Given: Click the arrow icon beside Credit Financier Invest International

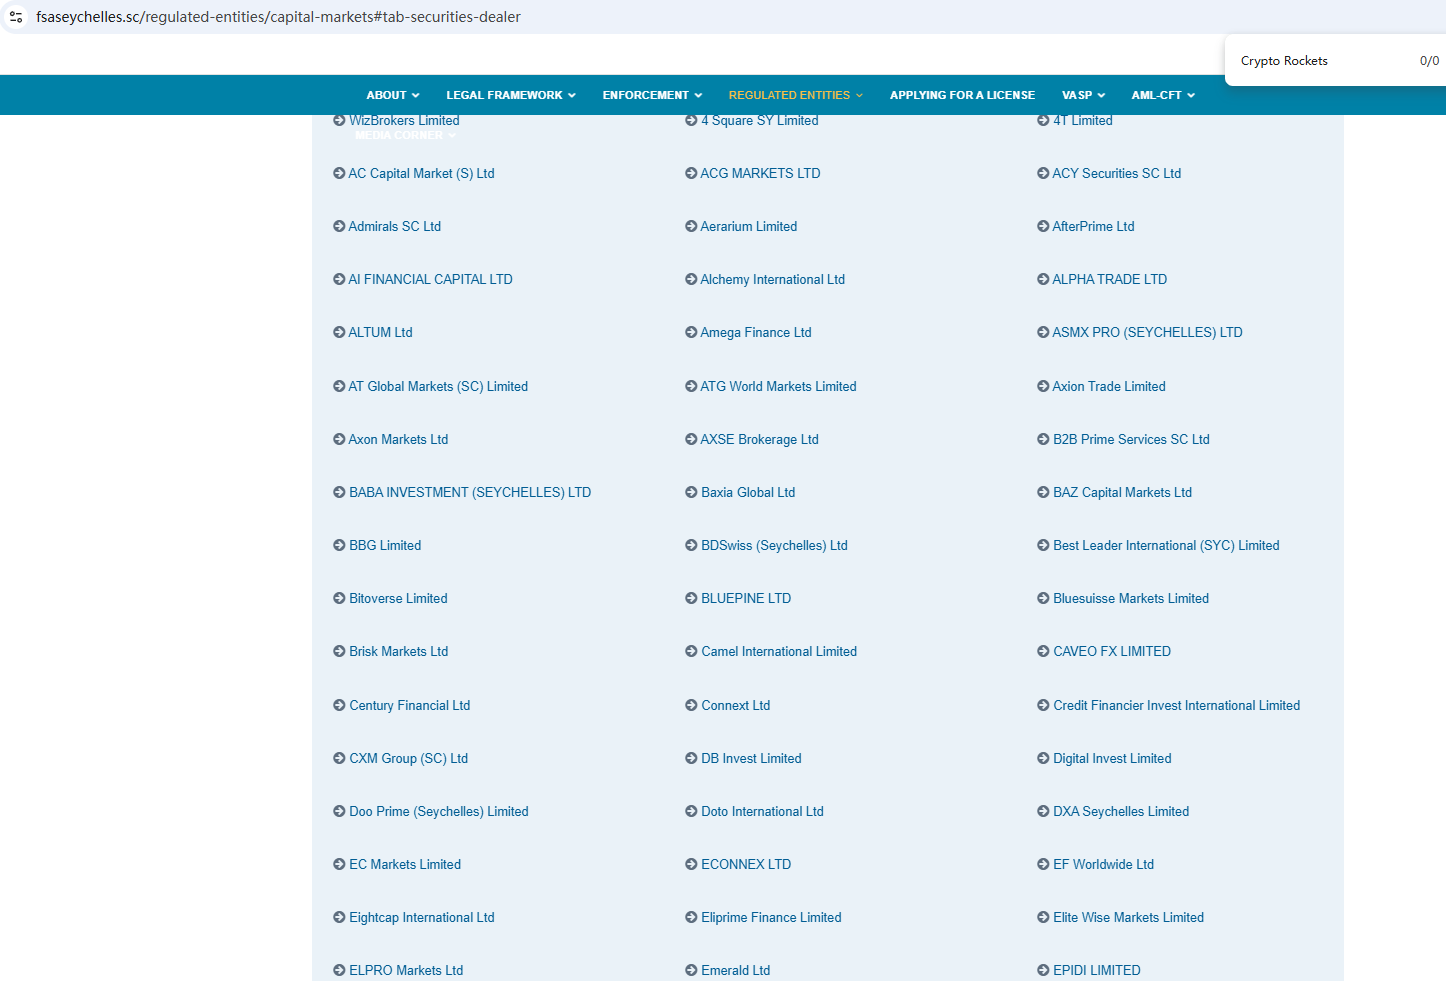Looking at the screenshot, I should tap(1043, 705).
